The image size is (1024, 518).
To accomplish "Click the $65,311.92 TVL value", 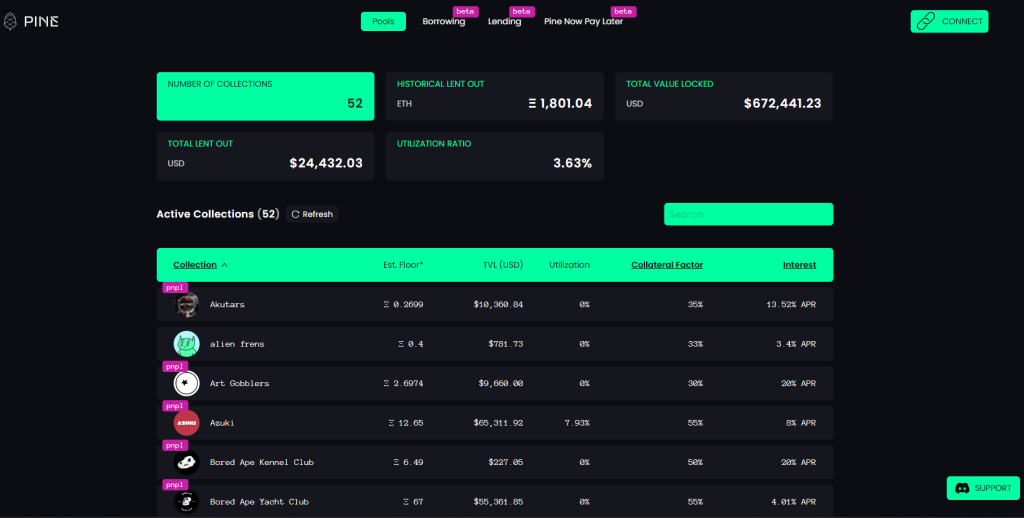I will (x=498, y=423).
